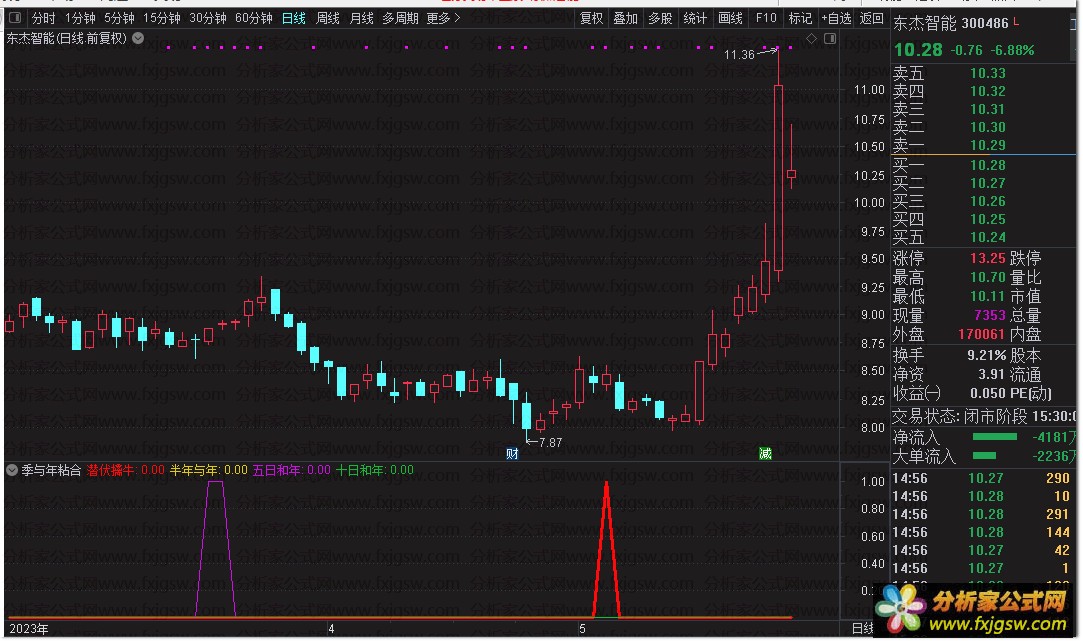Click the 11.36 high price label
This screenshot has width=1083, height=641.
[739, 55]
